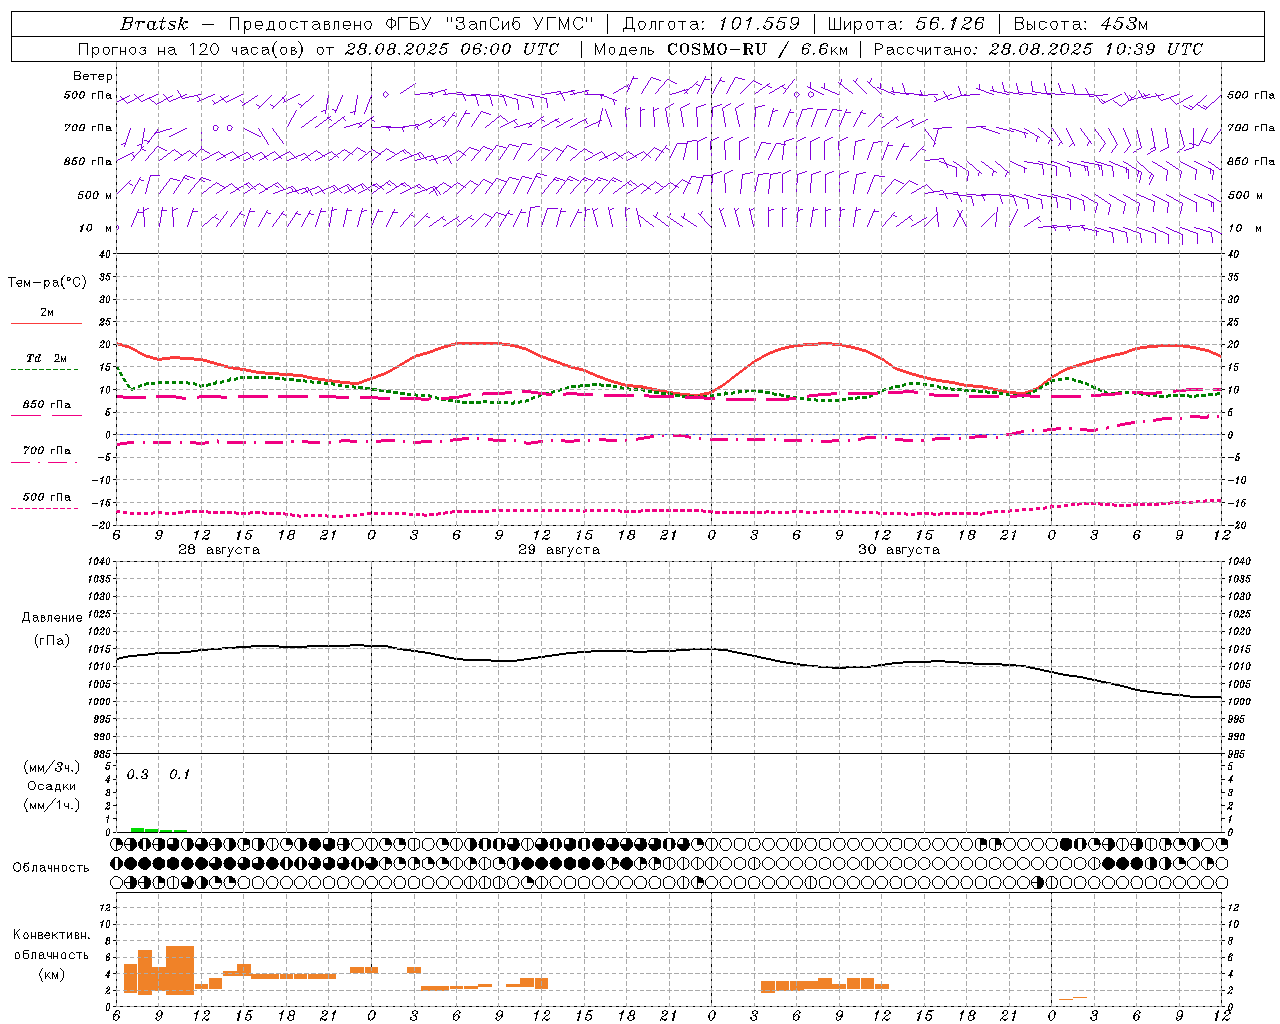Click the 'Тем-ра(°C)' temperature panel label
Screen dimensions: 1280x1024
click(x=47, y=283)
